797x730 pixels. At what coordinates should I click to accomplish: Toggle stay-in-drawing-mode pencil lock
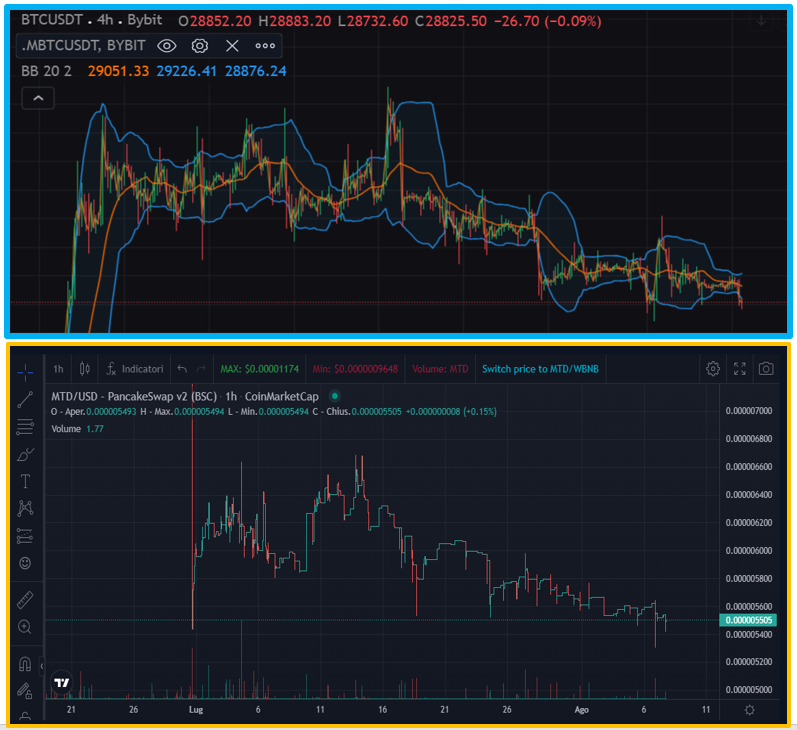pyautogui.click(x=25, y=690)
